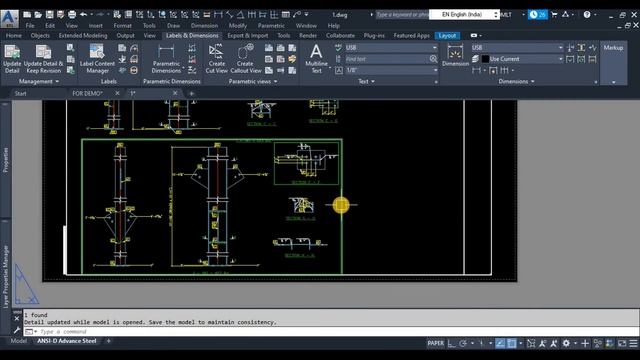Expand the Parametric views panel

click(x=253, y=82)
